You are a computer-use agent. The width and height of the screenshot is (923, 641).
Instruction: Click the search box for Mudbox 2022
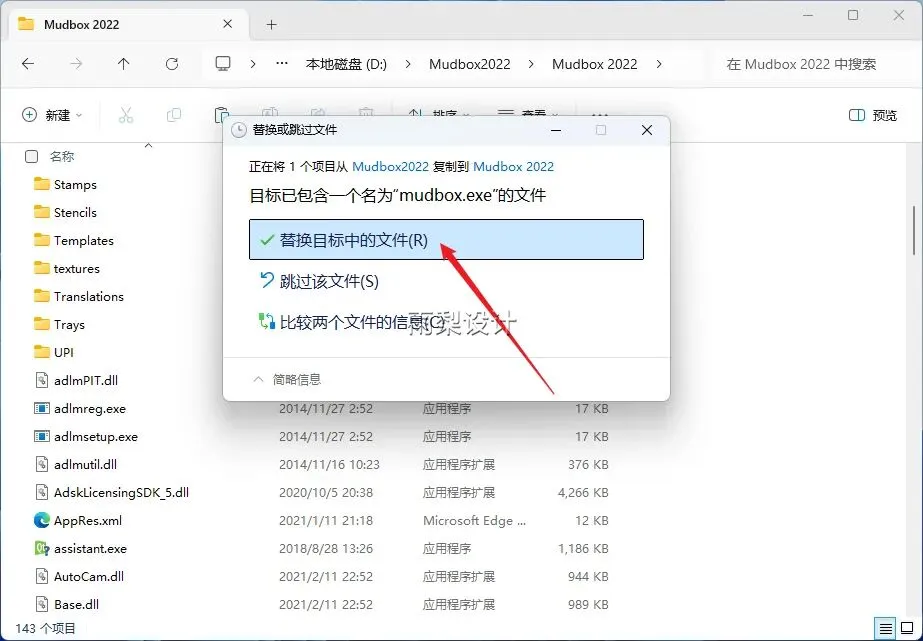click(x=813, y=64)
